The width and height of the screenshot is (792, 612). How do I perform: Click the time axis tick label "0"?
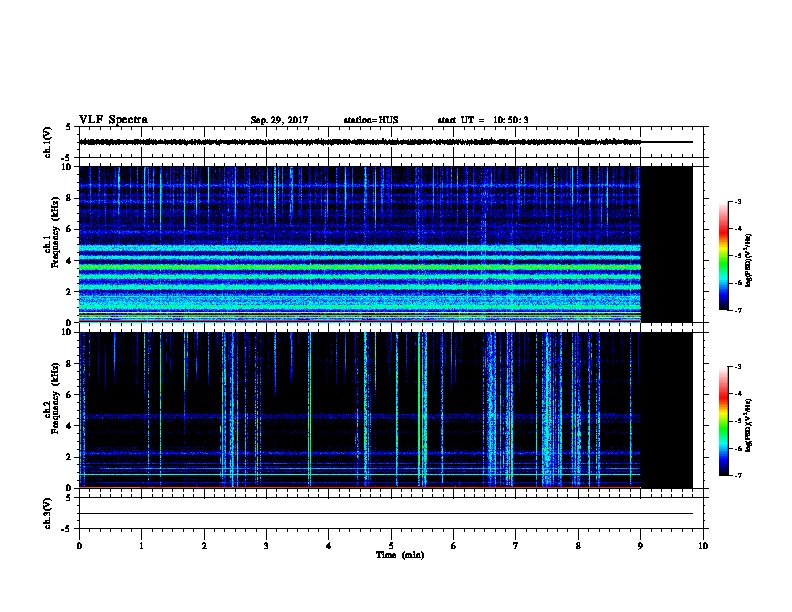pyautogui.click(x=79, y=546)
